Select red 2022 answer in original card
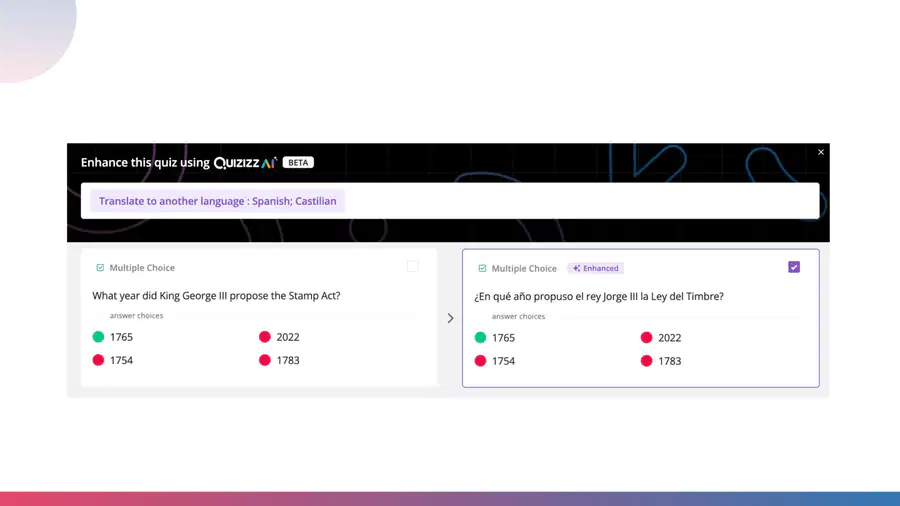 click(279, 337)
